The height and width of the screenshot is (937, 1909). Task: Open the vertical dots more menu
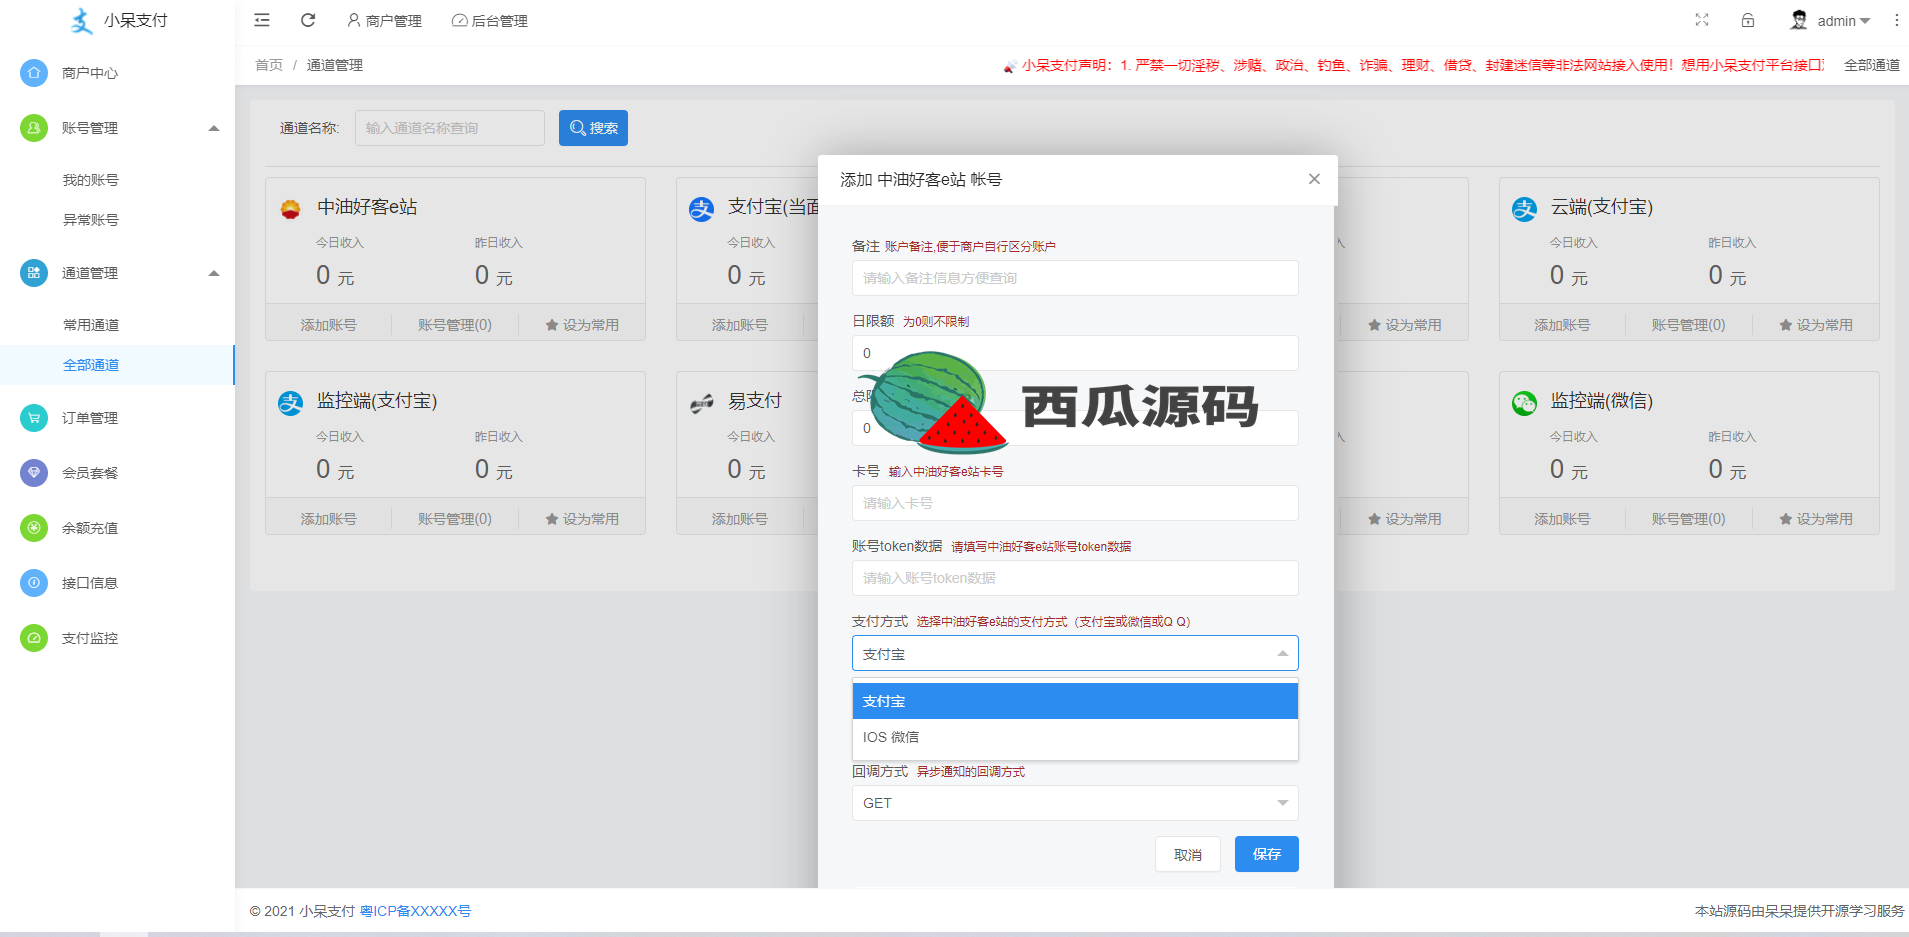(1896, 20)
